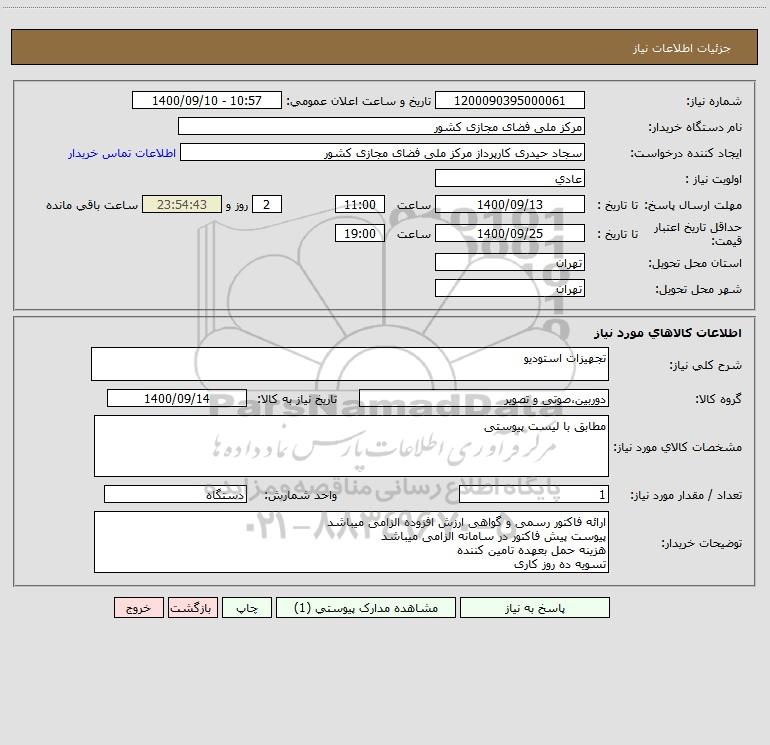Click the need date field 1400/09/14
This screenshot has height=745, width=770.
tap(177, 398)
